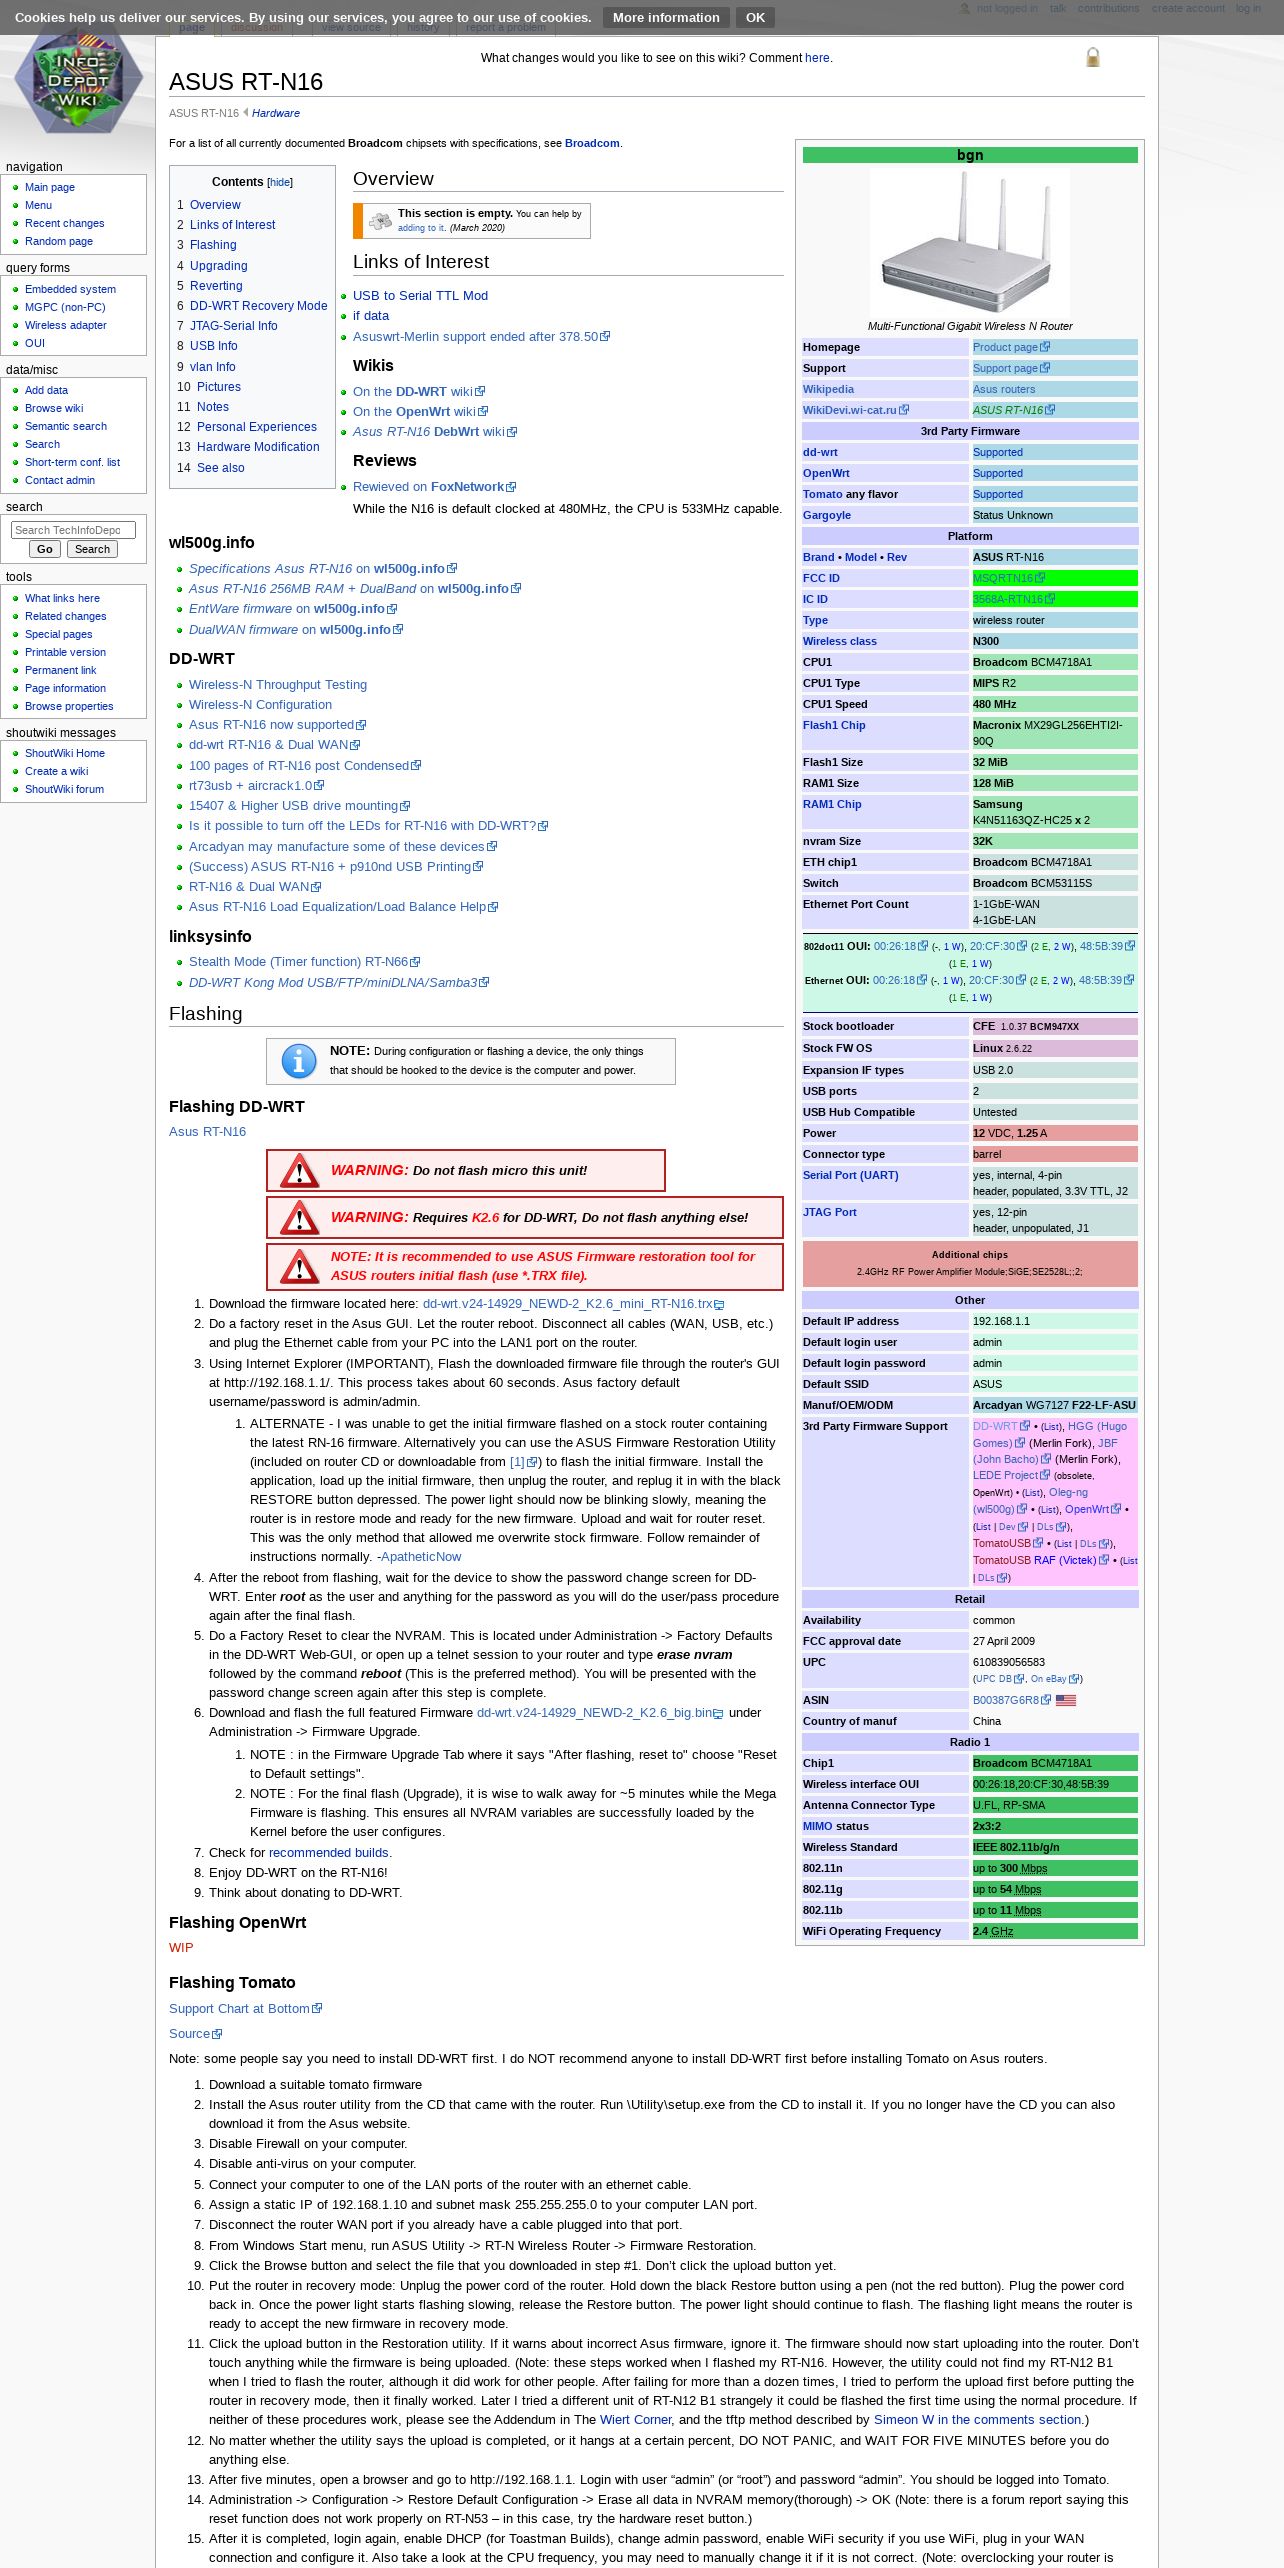Open Wireless-N Throughput Testing link
This screenshot has width=1284, height=2568.
[278, 685]
